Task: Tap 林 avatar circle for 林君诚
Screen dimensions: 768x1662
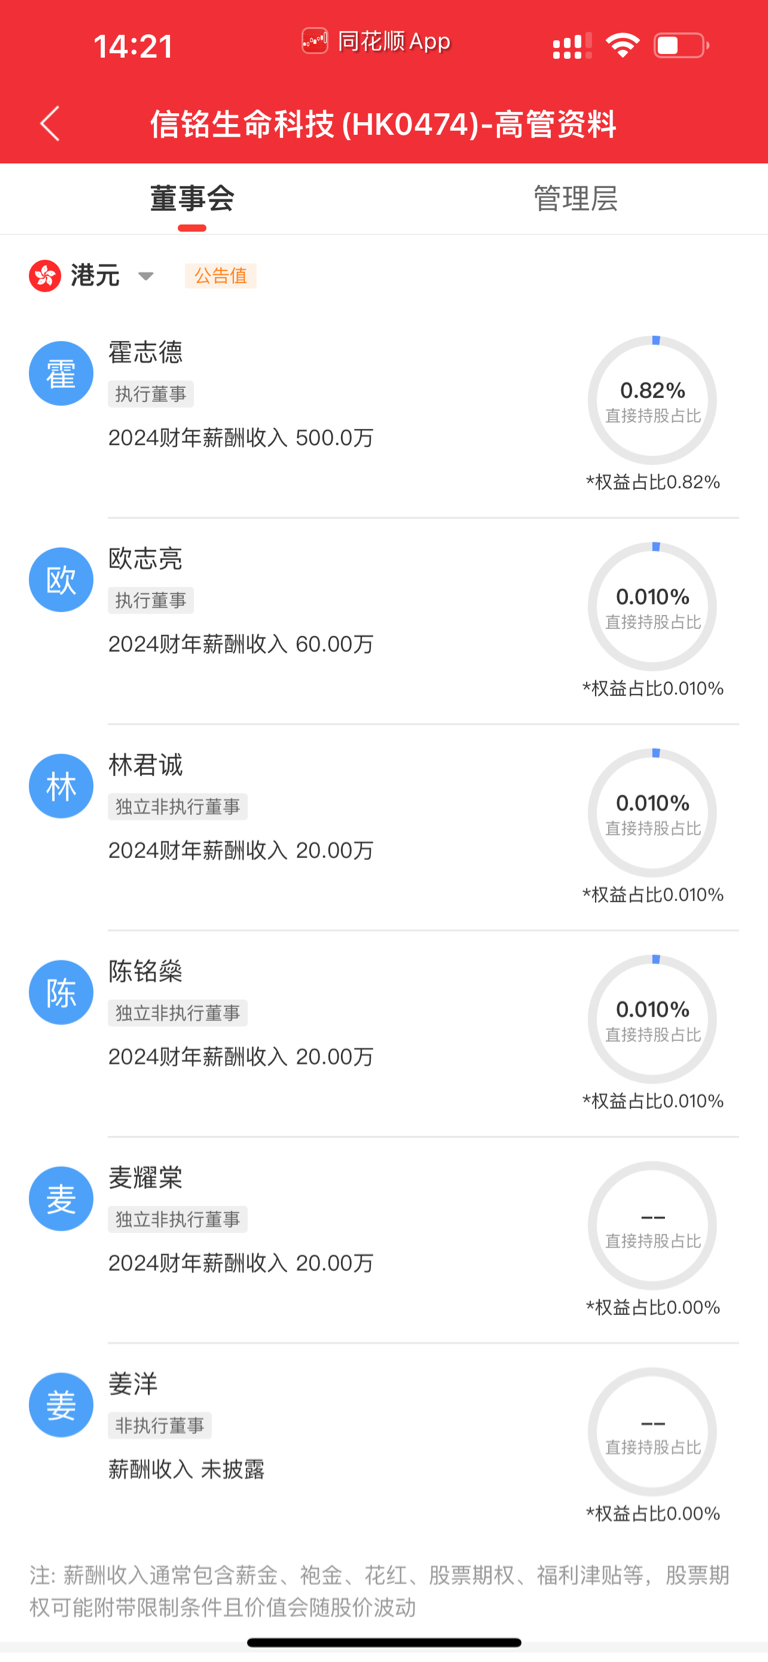Action: (x=61, y=786)
